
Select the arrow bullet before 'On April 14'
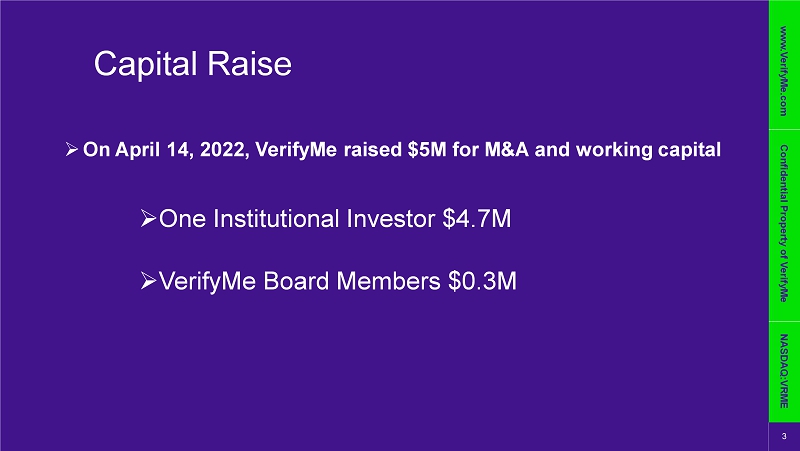(x=71, y=149)
